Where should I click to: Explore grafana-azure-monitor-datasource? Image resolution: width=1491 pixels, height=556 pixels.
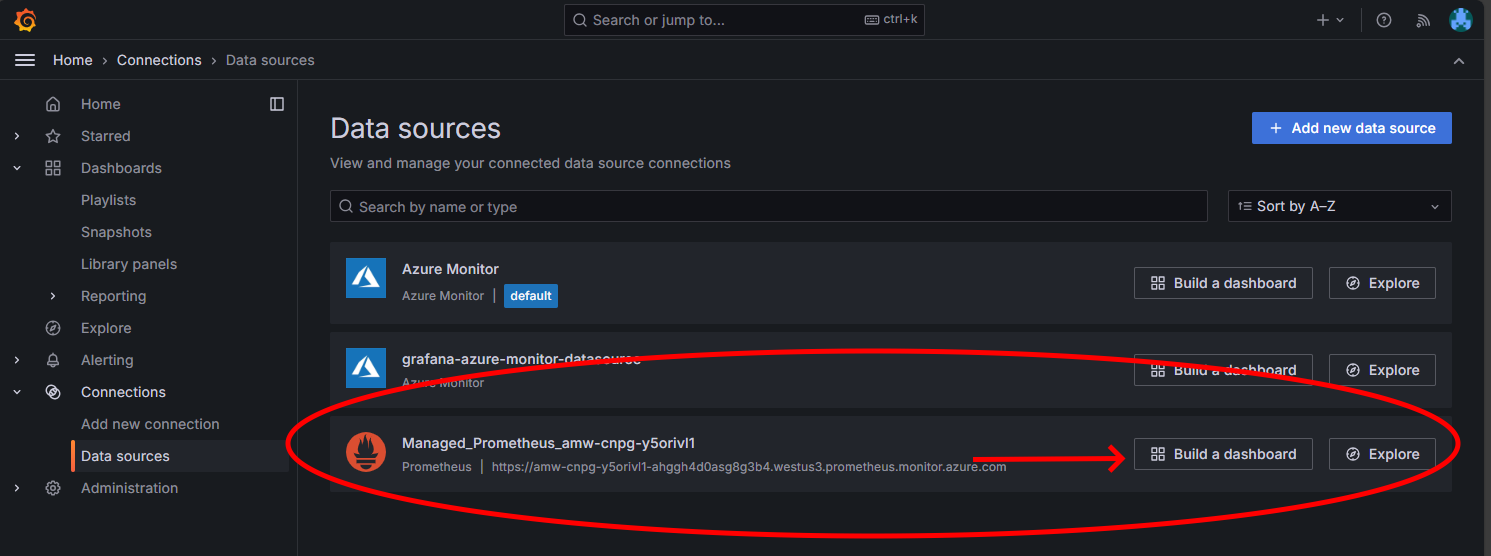pos(1382,370)
